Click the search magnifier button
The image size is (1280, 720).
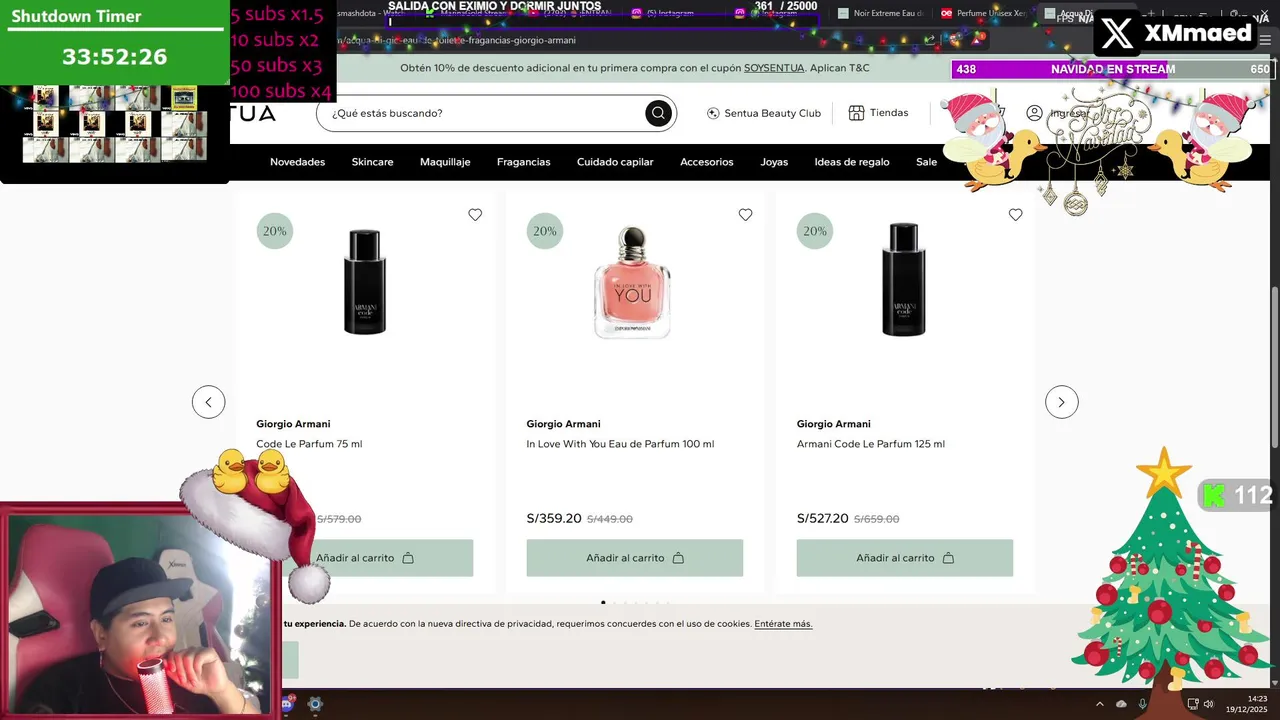point(658,113)
